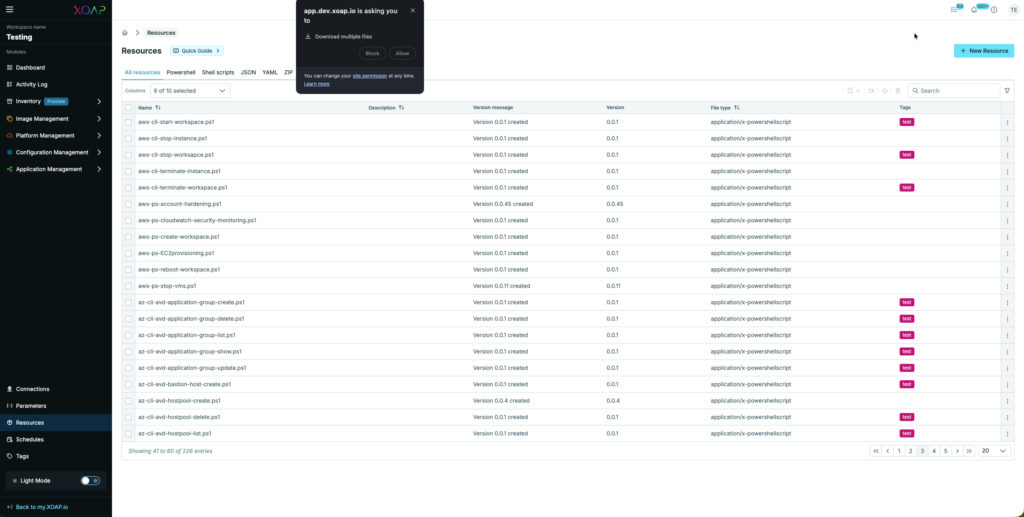
Task: Click the filter funnel icon beside Search
Action: pyautogui.click(x=1007, y=90)
